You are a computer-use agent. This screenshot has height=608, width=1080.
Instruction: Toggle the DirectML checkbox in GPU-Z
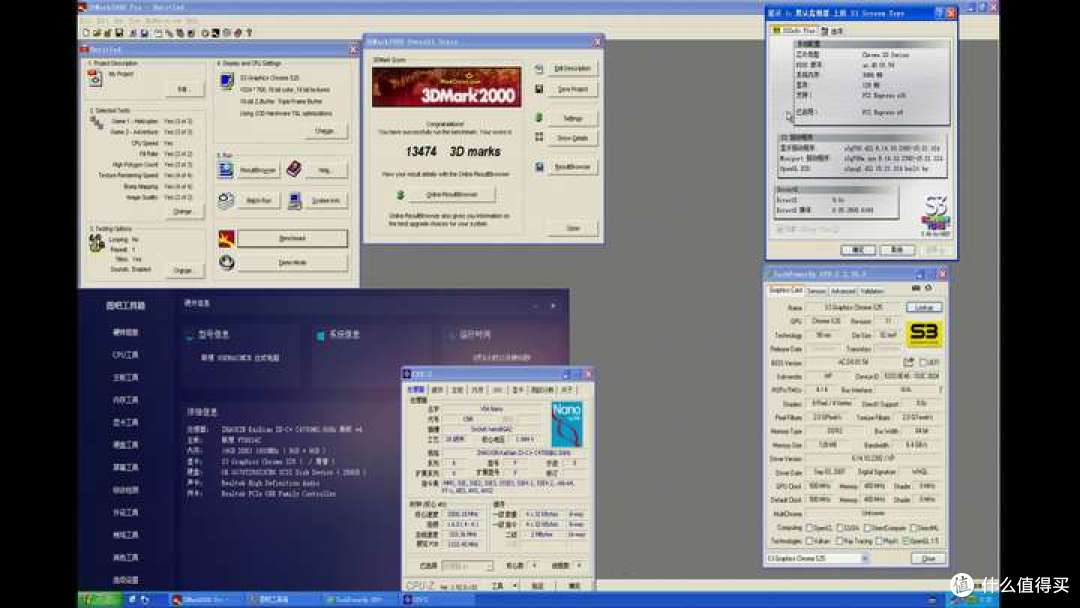point(913,528)
